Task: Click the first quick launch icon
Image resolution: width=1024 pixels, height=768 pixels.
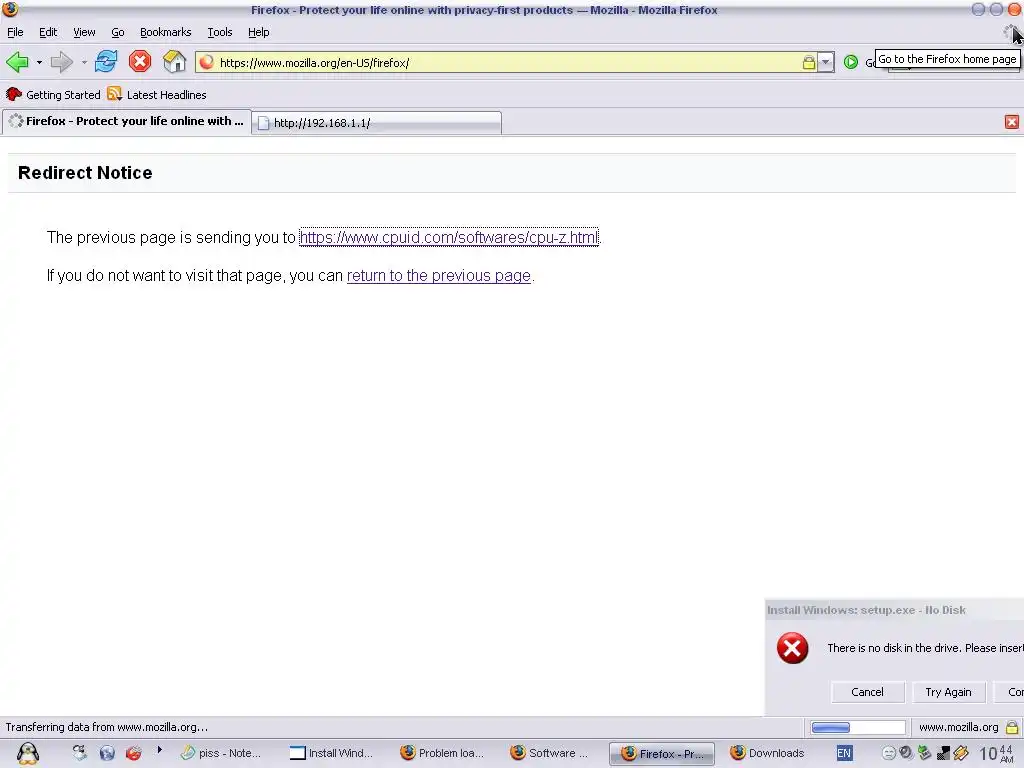Action: 80,753
